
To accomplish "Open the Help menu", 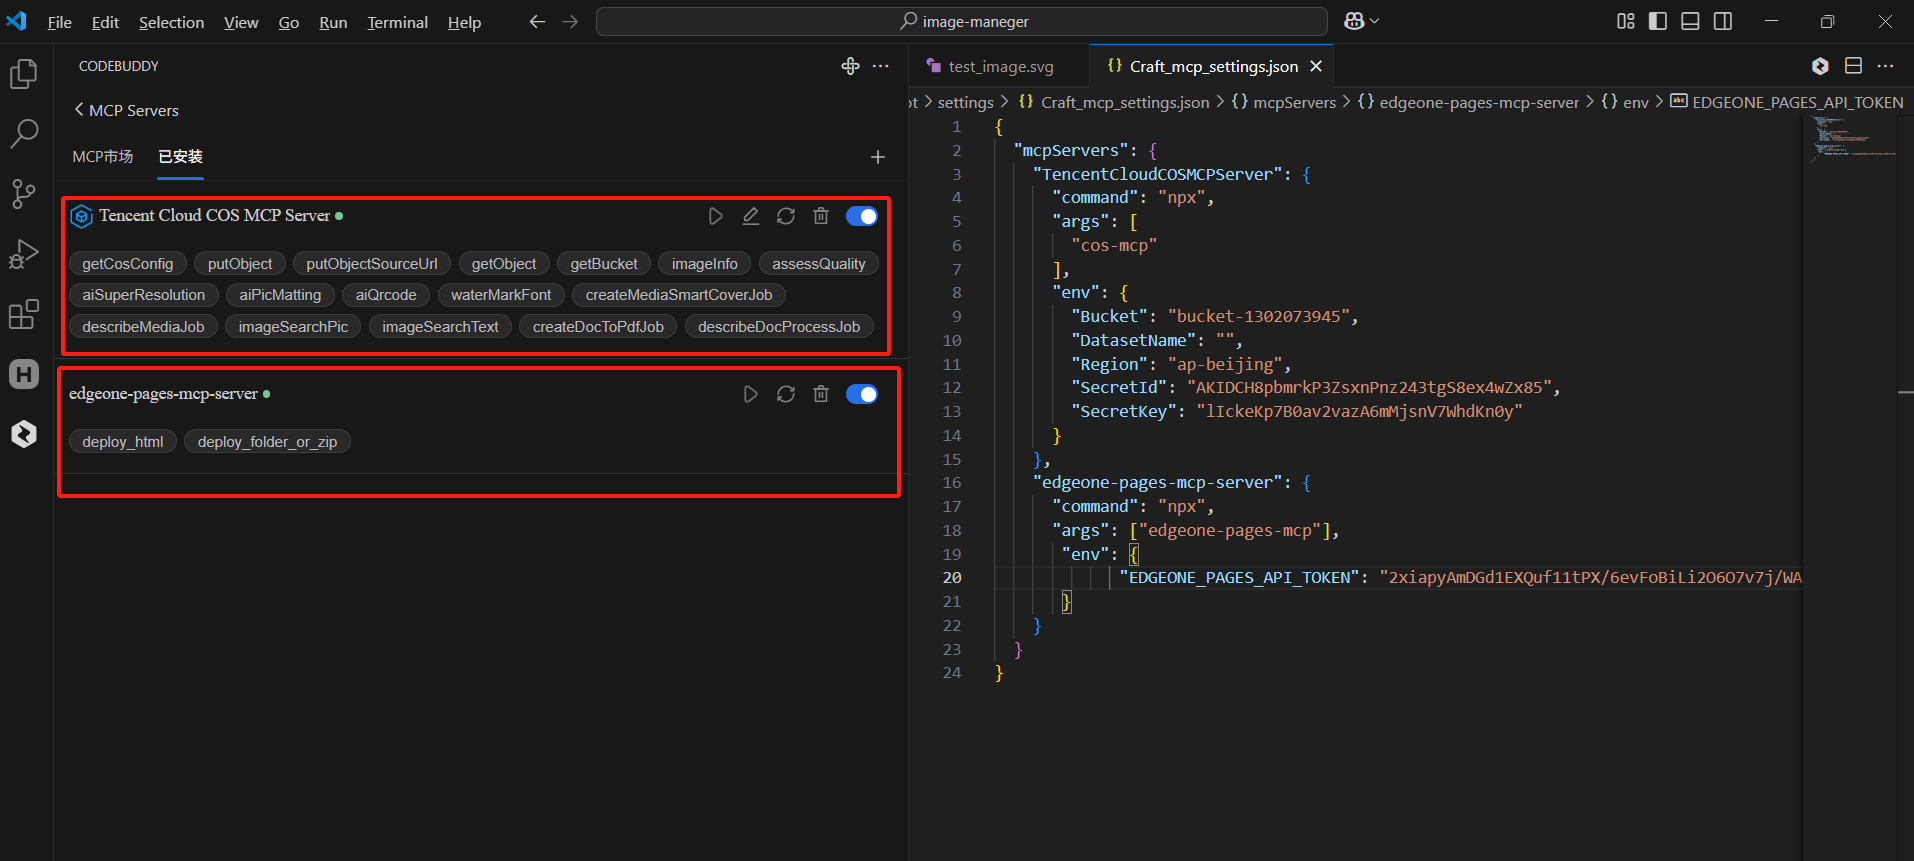I will click(x=464, y=22).
